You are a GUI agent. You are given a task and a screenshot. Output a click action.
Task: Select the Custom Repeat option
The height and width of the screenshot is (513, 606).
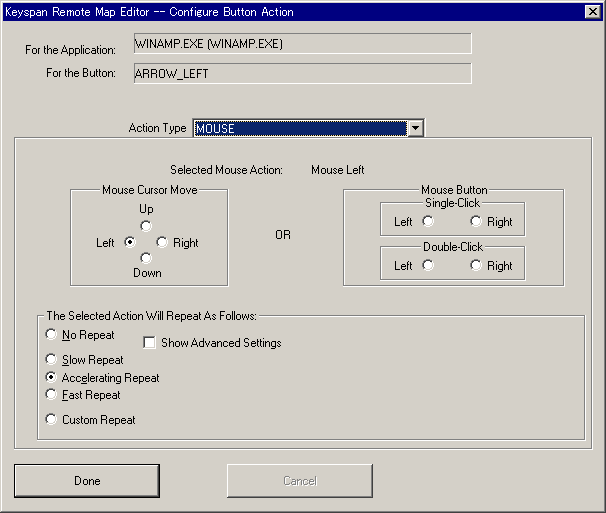pos(52,420)
